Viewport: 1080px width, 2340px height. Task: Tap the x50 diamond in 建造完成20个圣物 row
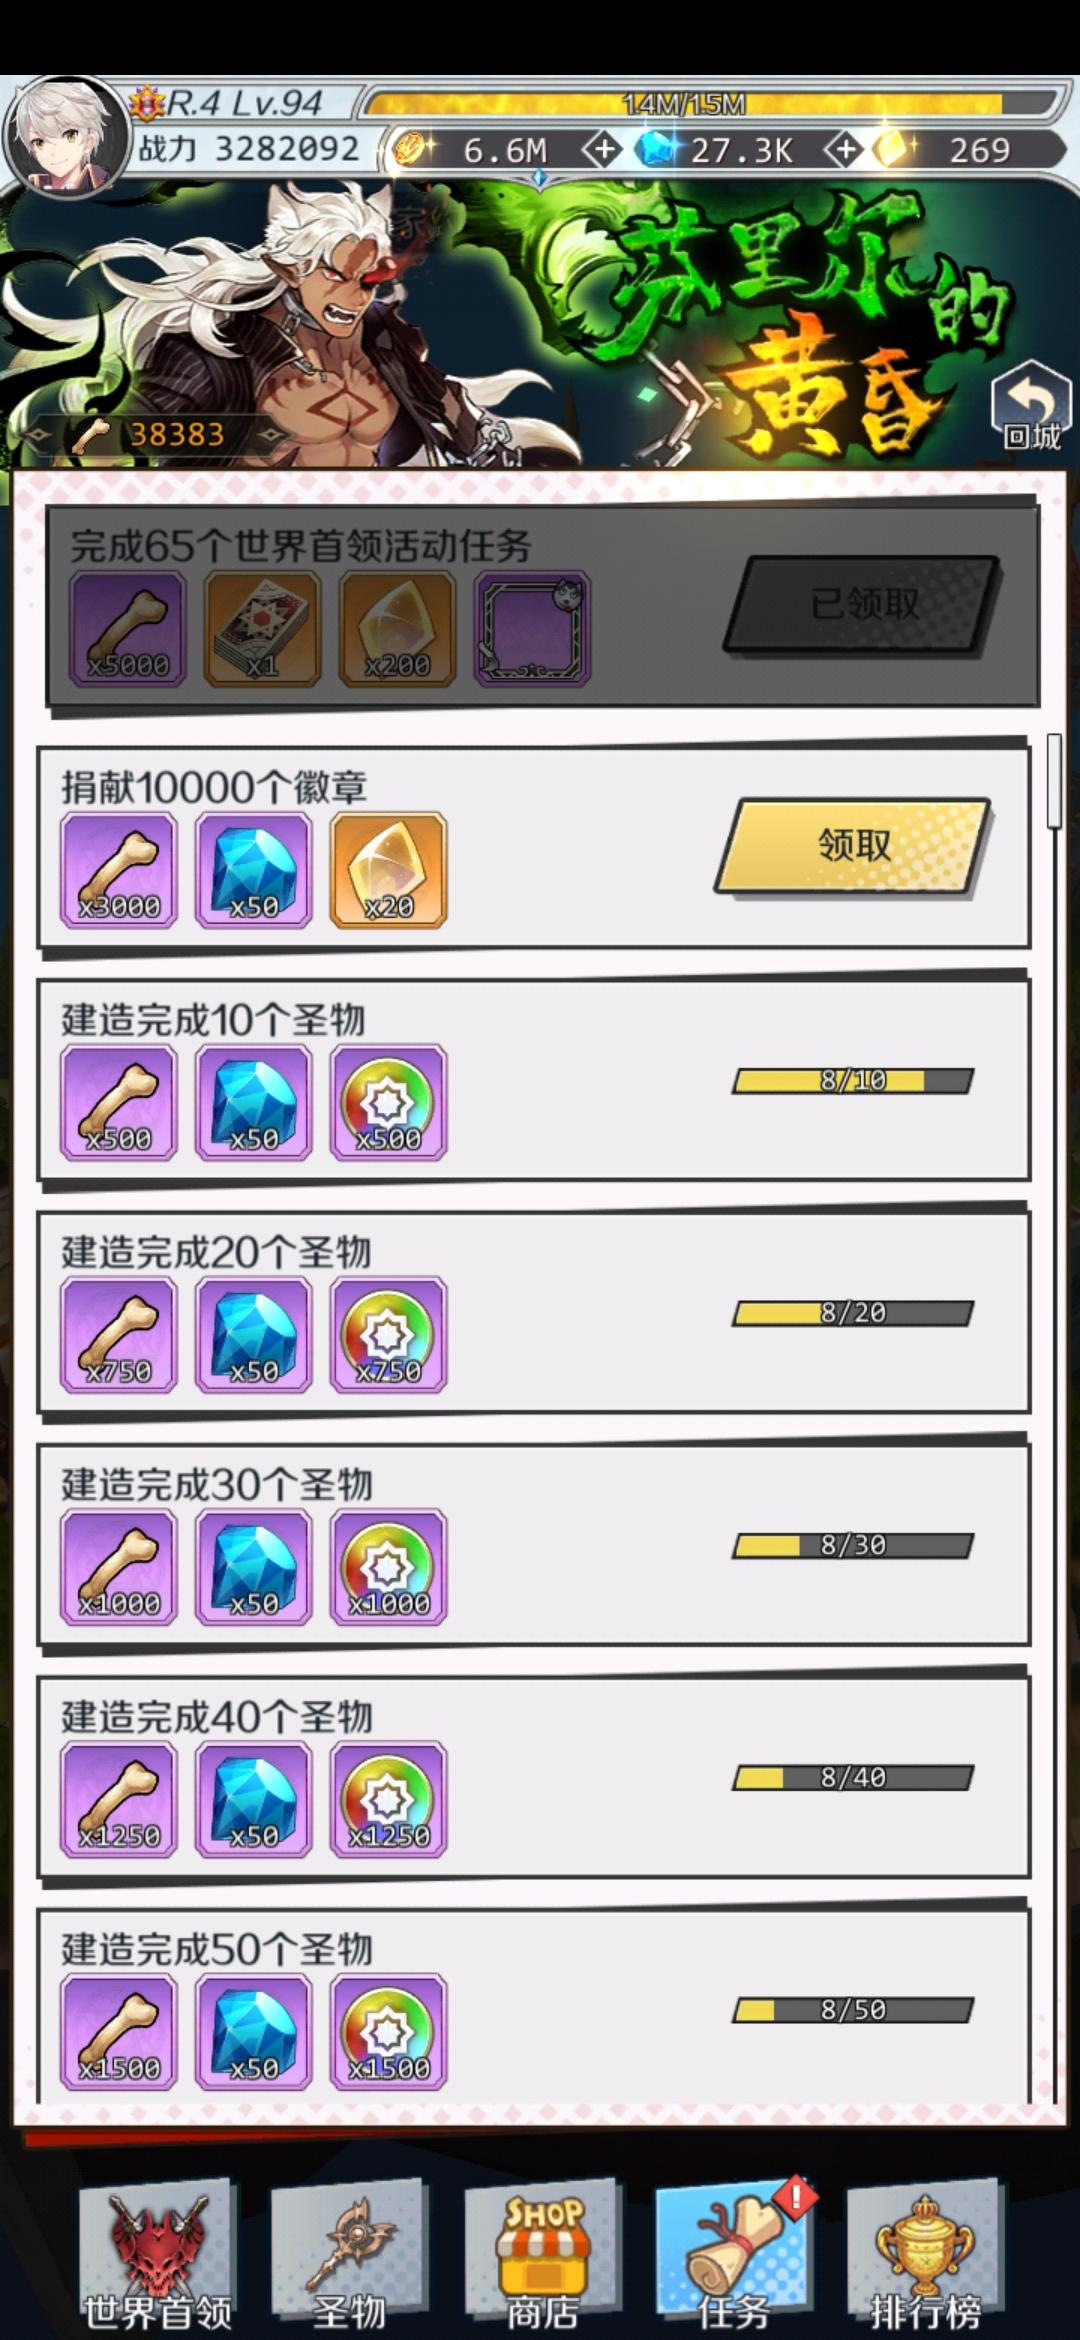pos(253,1335)
